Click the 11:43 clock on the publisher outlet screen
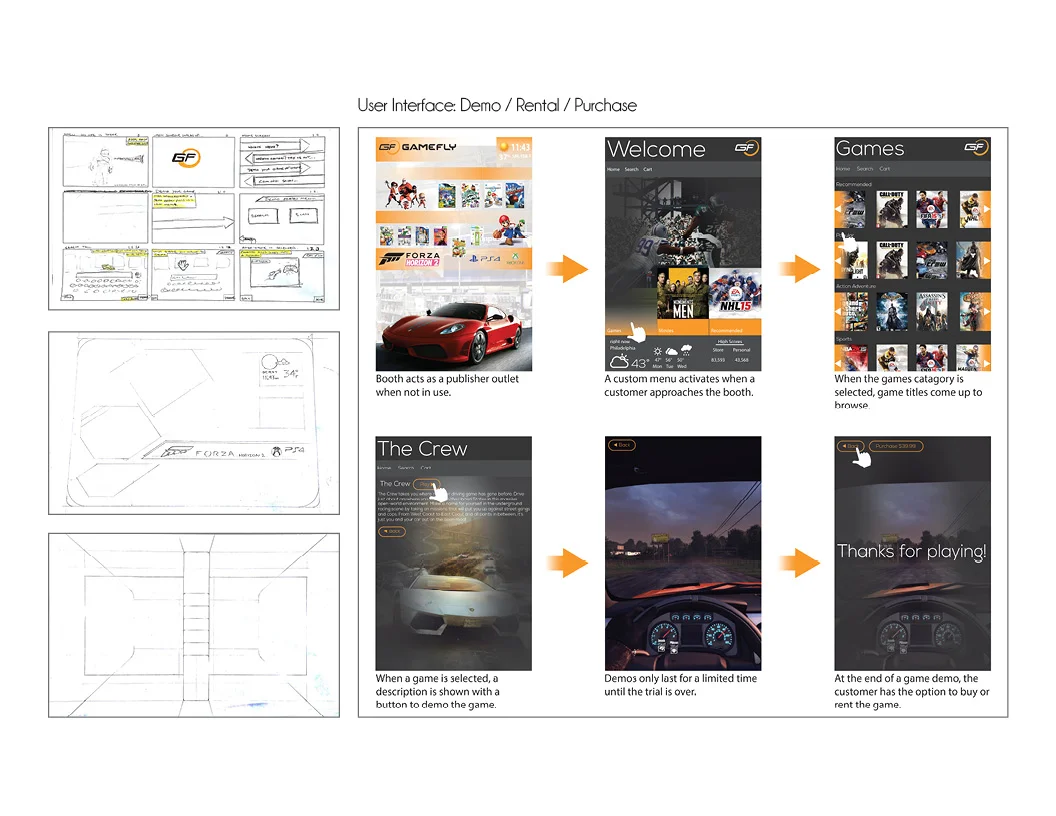Image resolution: width=1056 pixels, height=816 pixels. 521,147
